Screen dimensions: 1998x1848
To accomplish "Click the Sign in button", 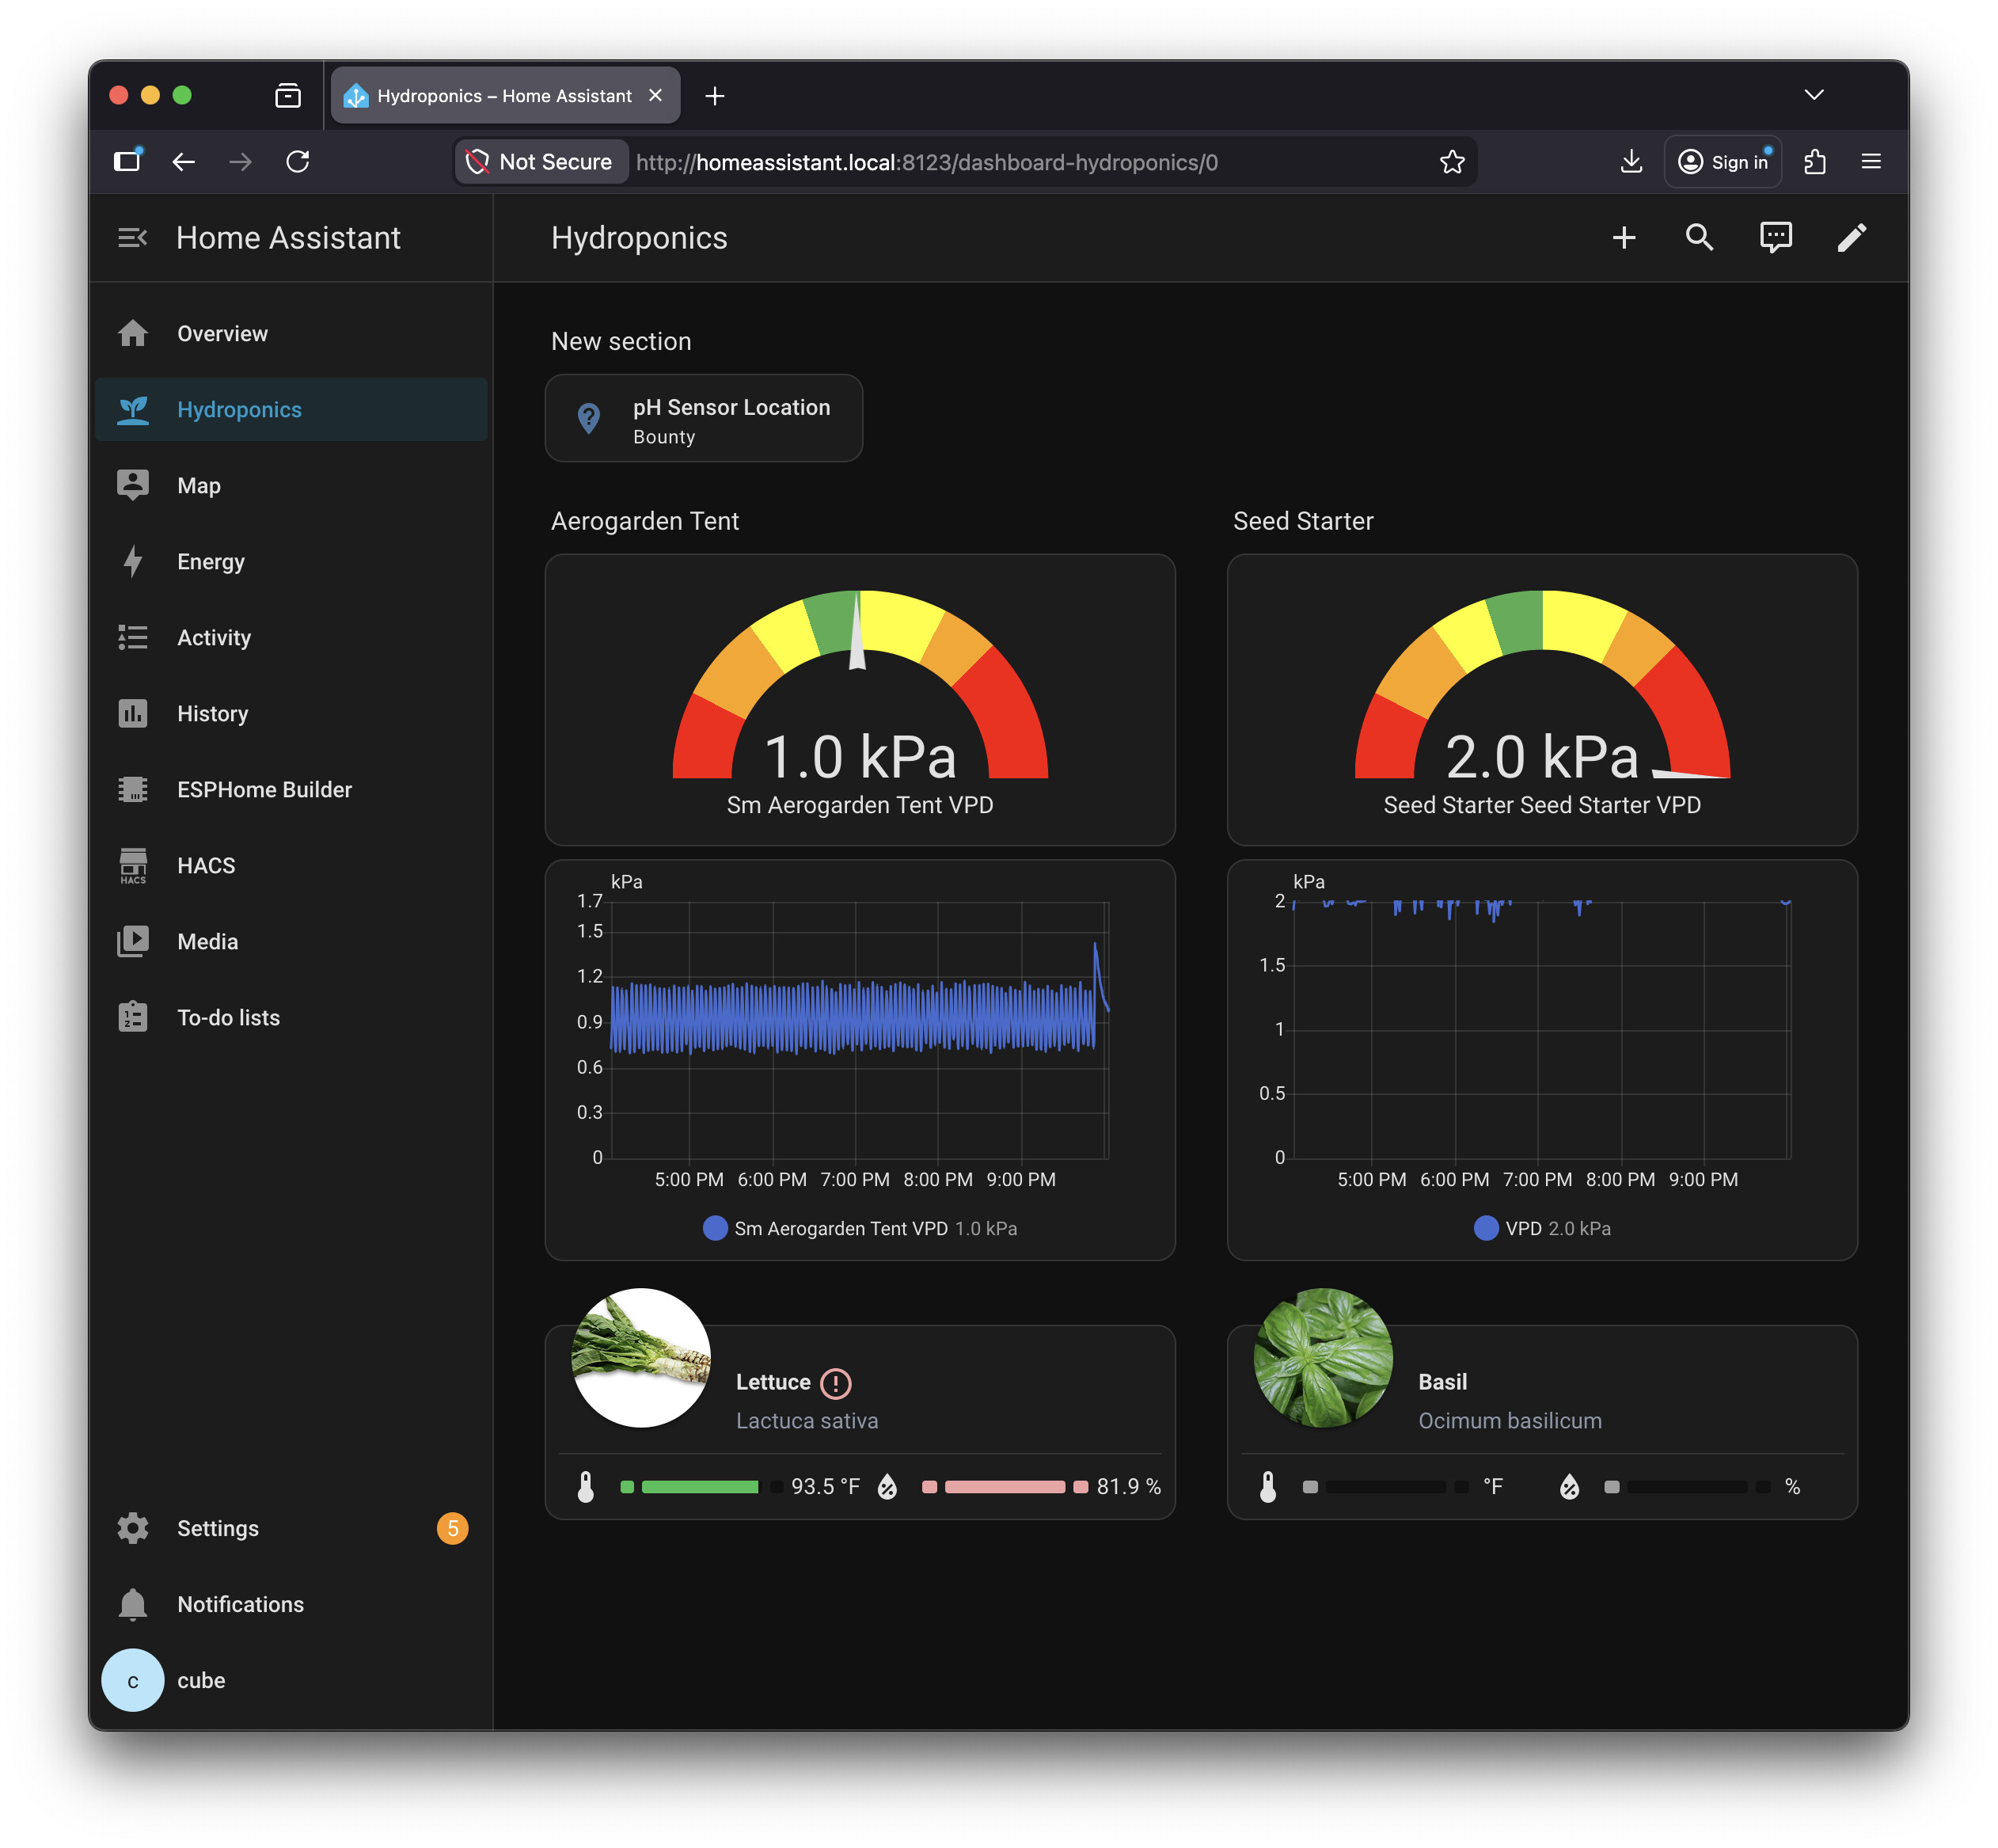I will pyautogui.click(x=1723, y=162).
